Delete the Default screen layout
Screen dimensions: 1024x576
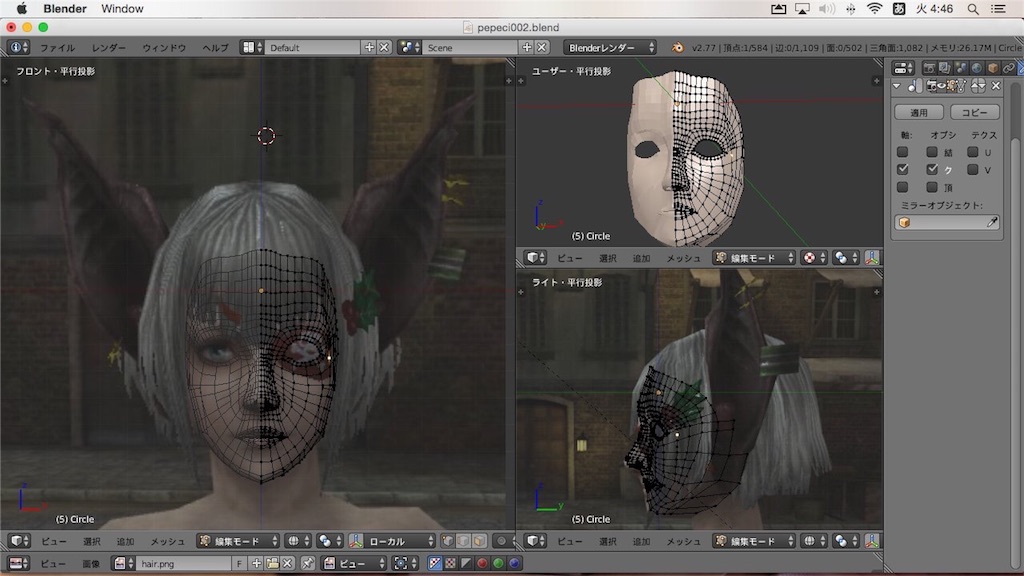385,47
